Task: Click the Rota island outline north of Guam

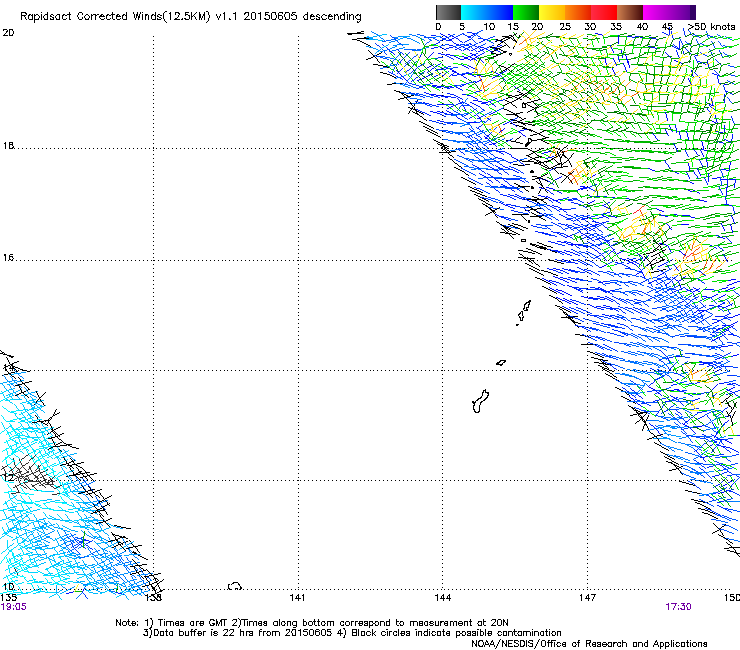Action: [501, 363]
